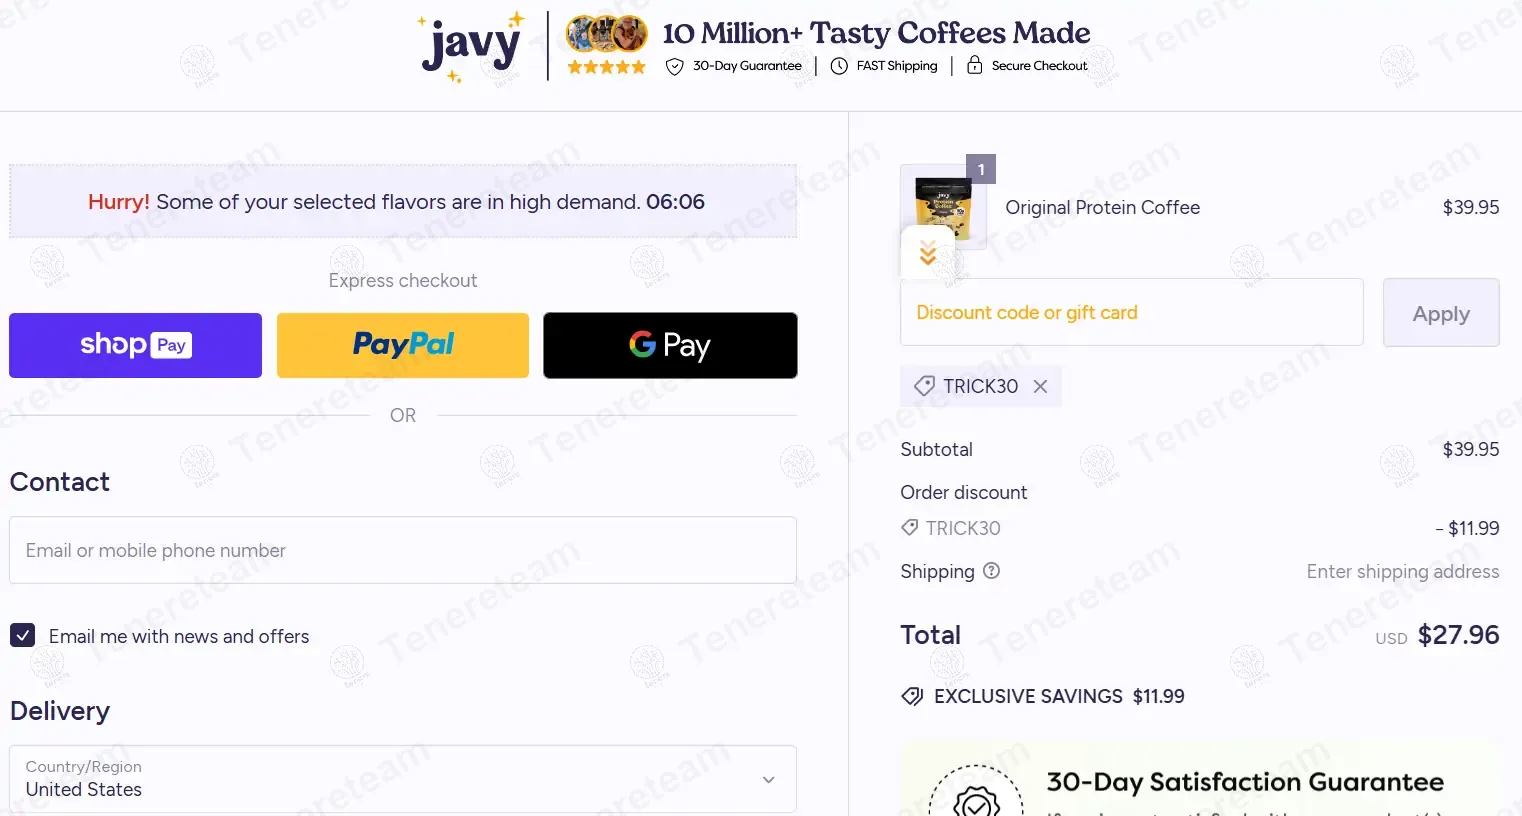Expand product details with double chevron
1522x816 pixels.
click(928, 253)
